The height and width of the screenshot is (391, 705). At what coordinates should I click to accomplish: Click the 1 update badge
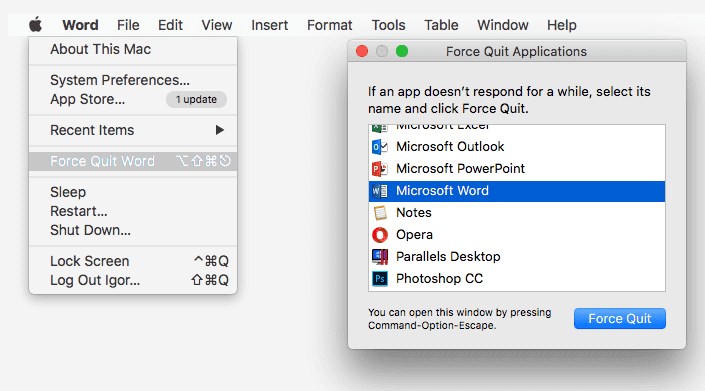196,99
